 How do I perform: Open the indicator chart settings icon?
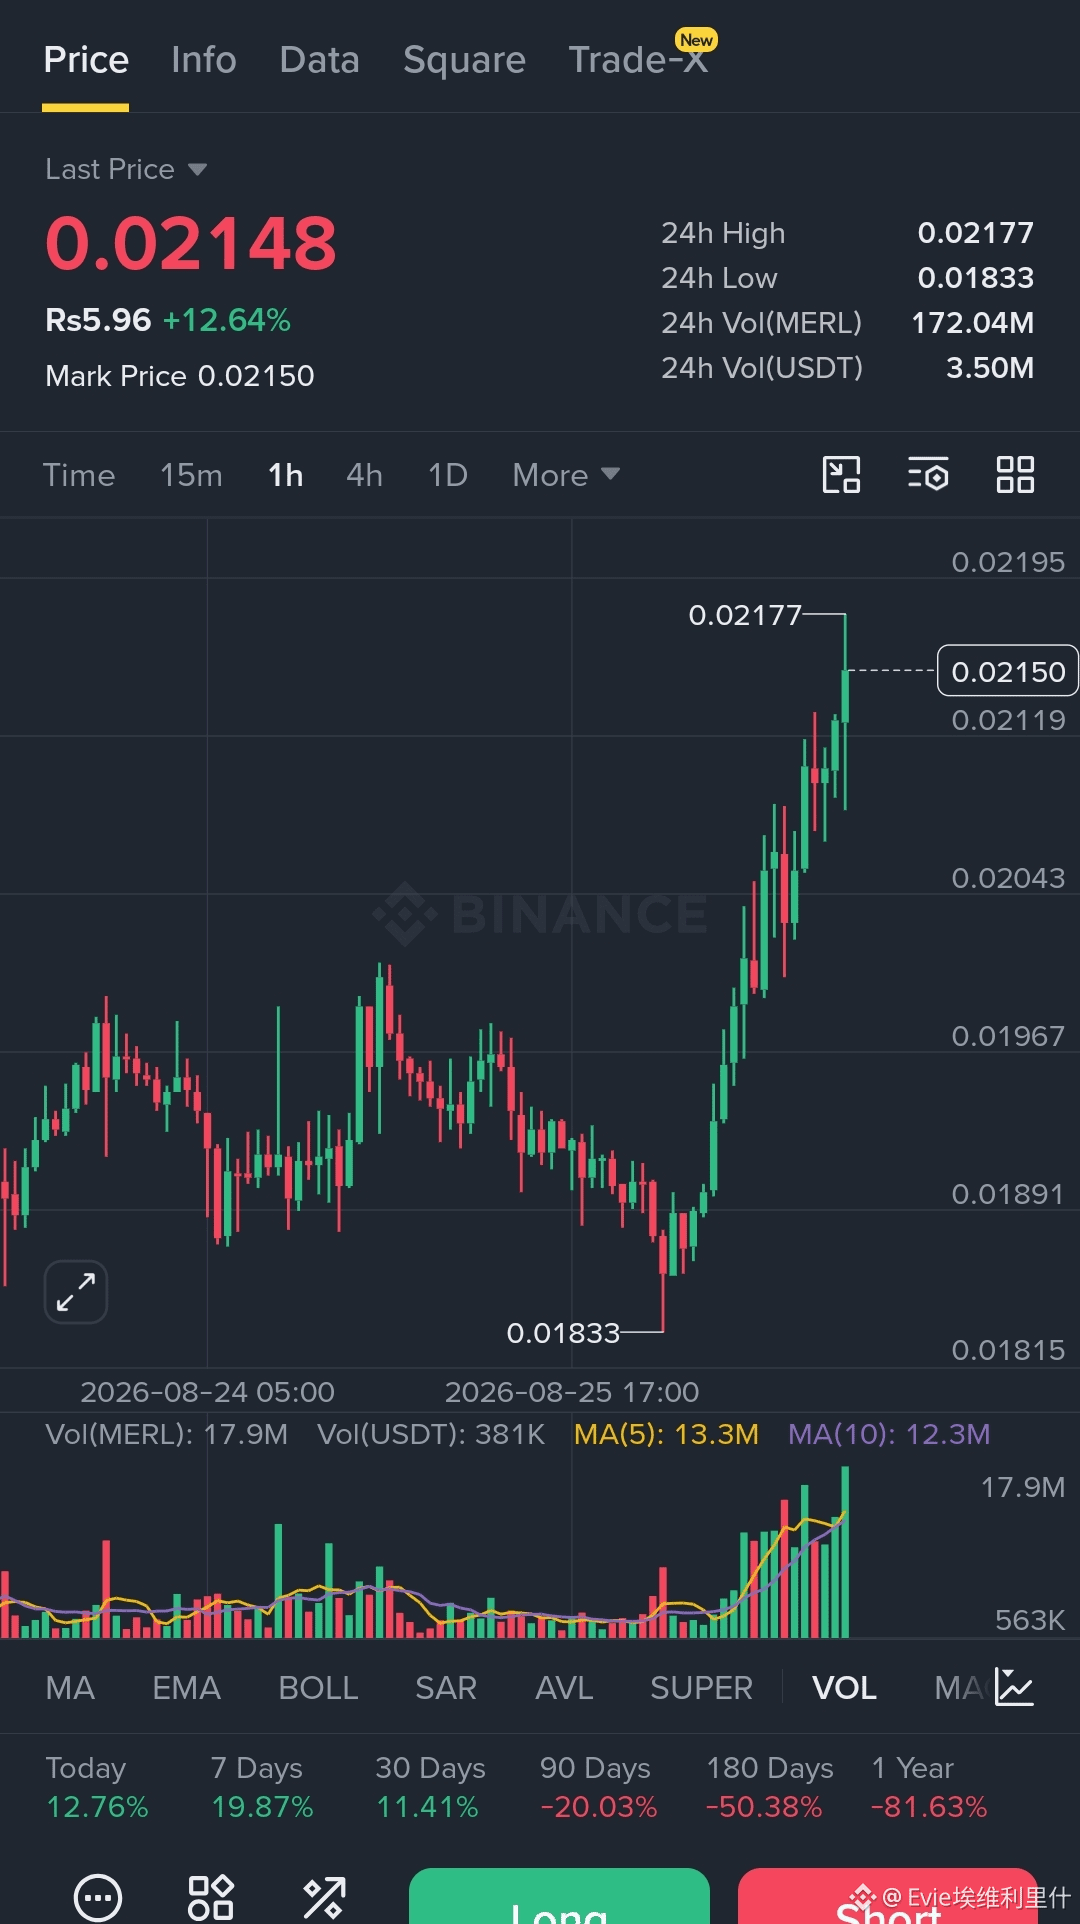1014,1688
